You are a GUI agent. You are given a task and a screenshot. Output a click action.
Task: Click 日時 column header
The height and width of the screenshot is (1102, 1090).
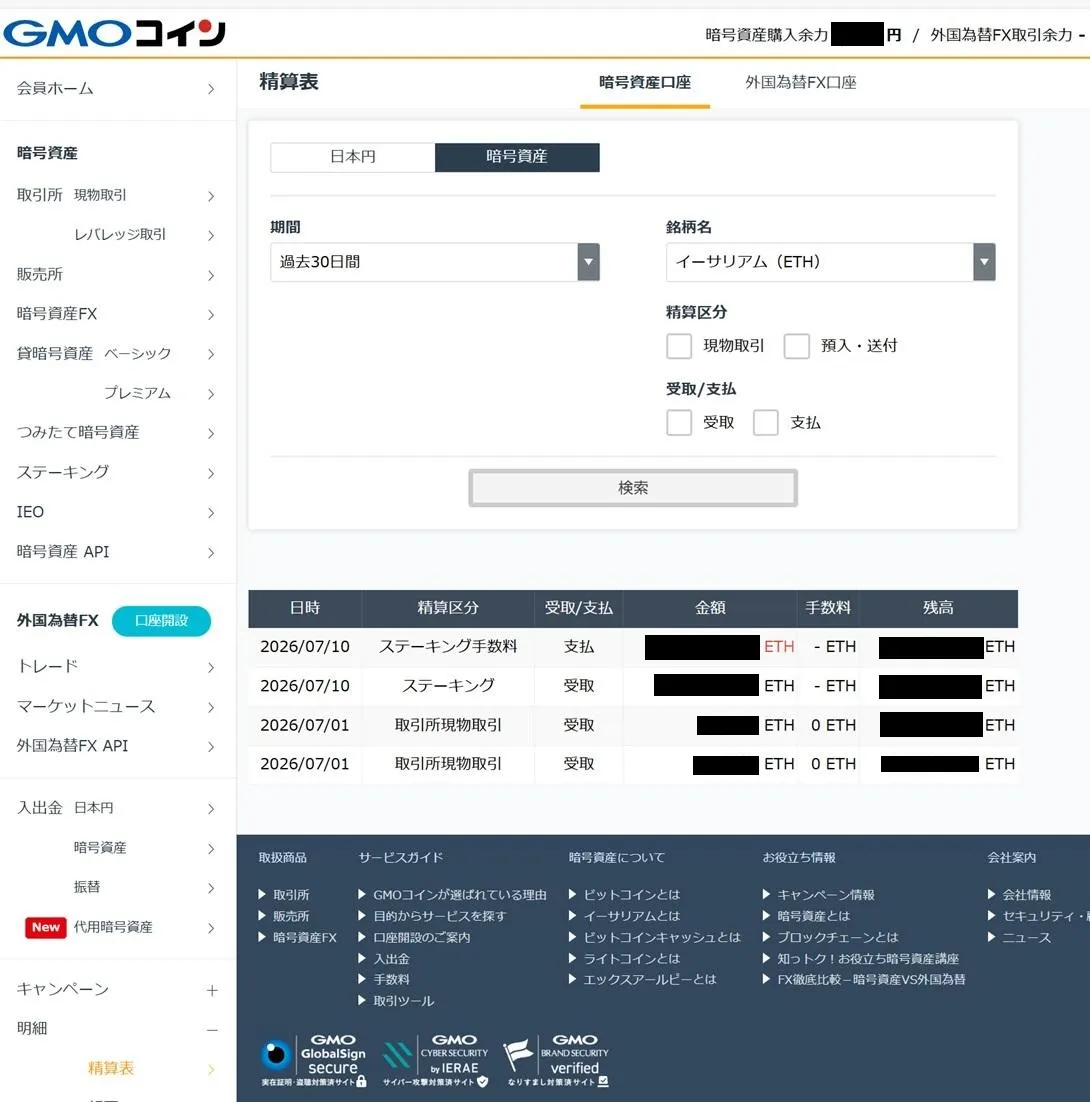pyautogui.click(x=305, y=608)
